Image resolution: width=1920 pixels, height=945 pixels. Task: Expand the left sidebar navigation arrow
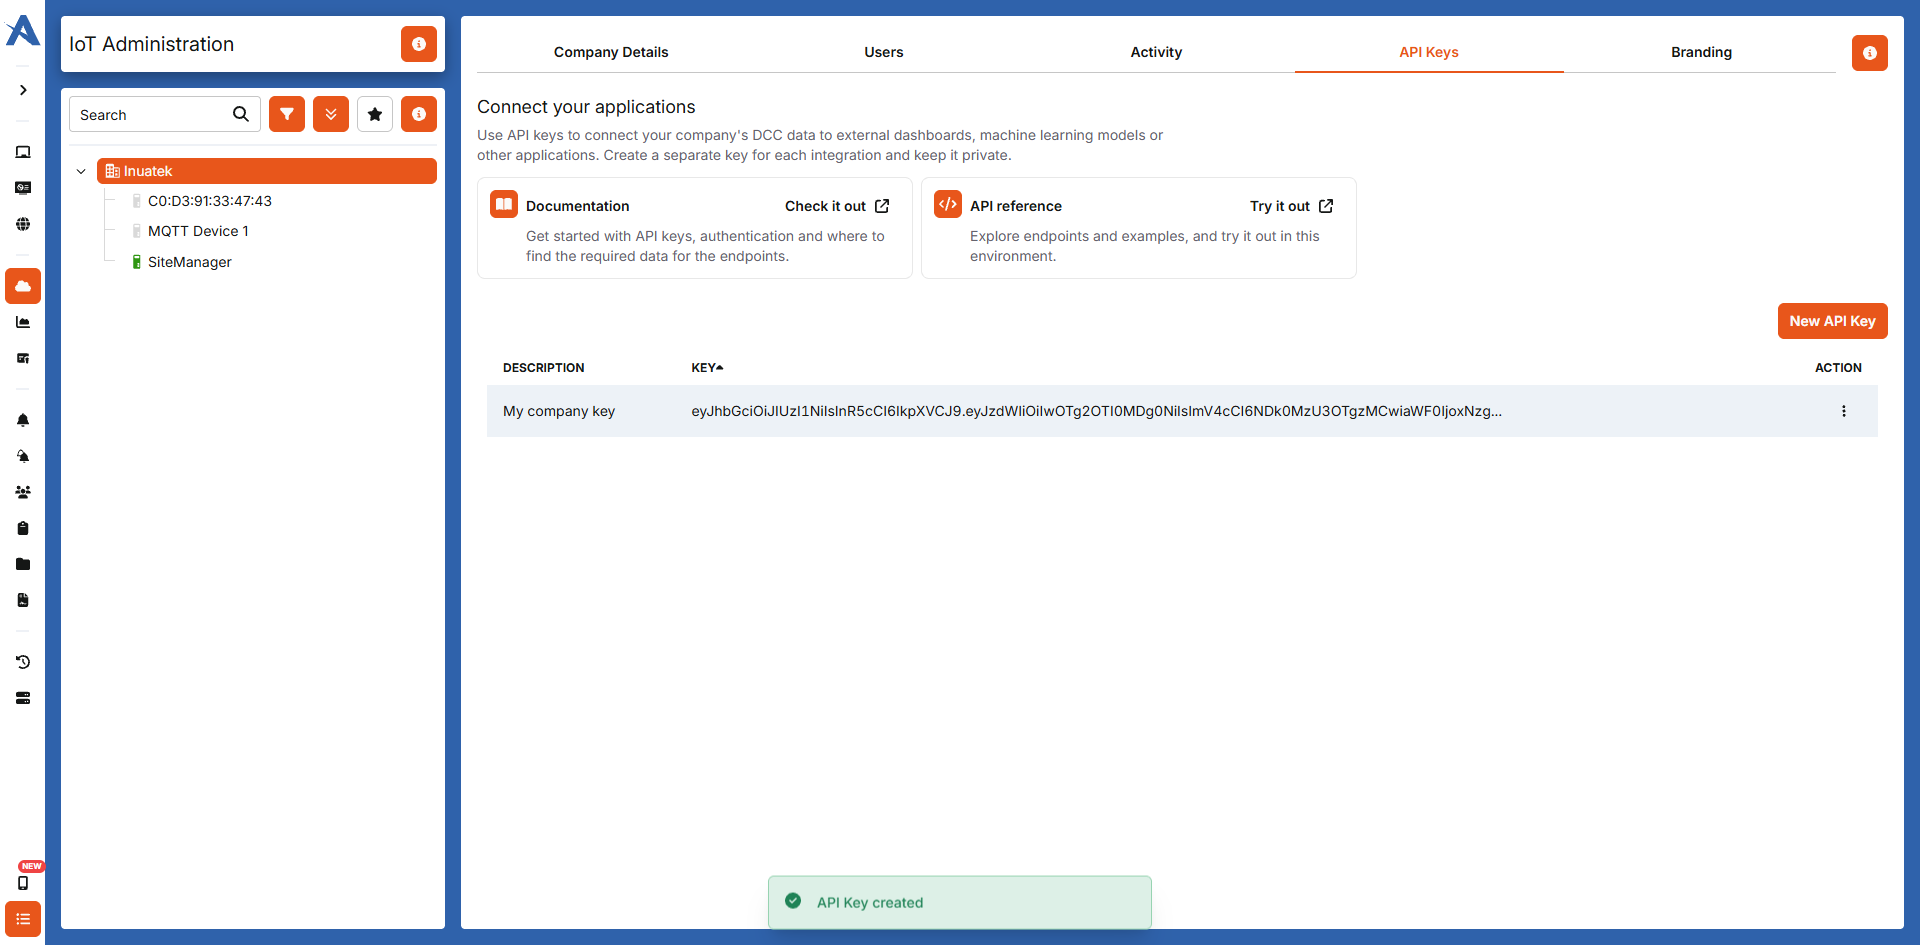click(23, 90)
